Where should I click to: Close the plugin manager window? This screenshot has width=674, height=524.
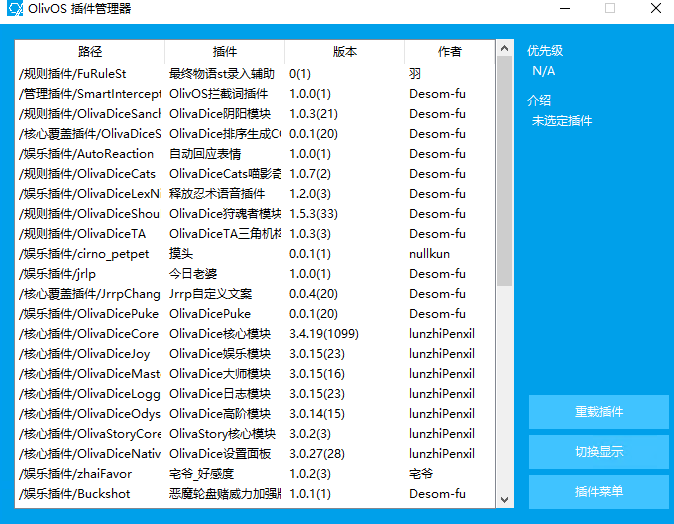pyautogui.click(x=652, y=9)
